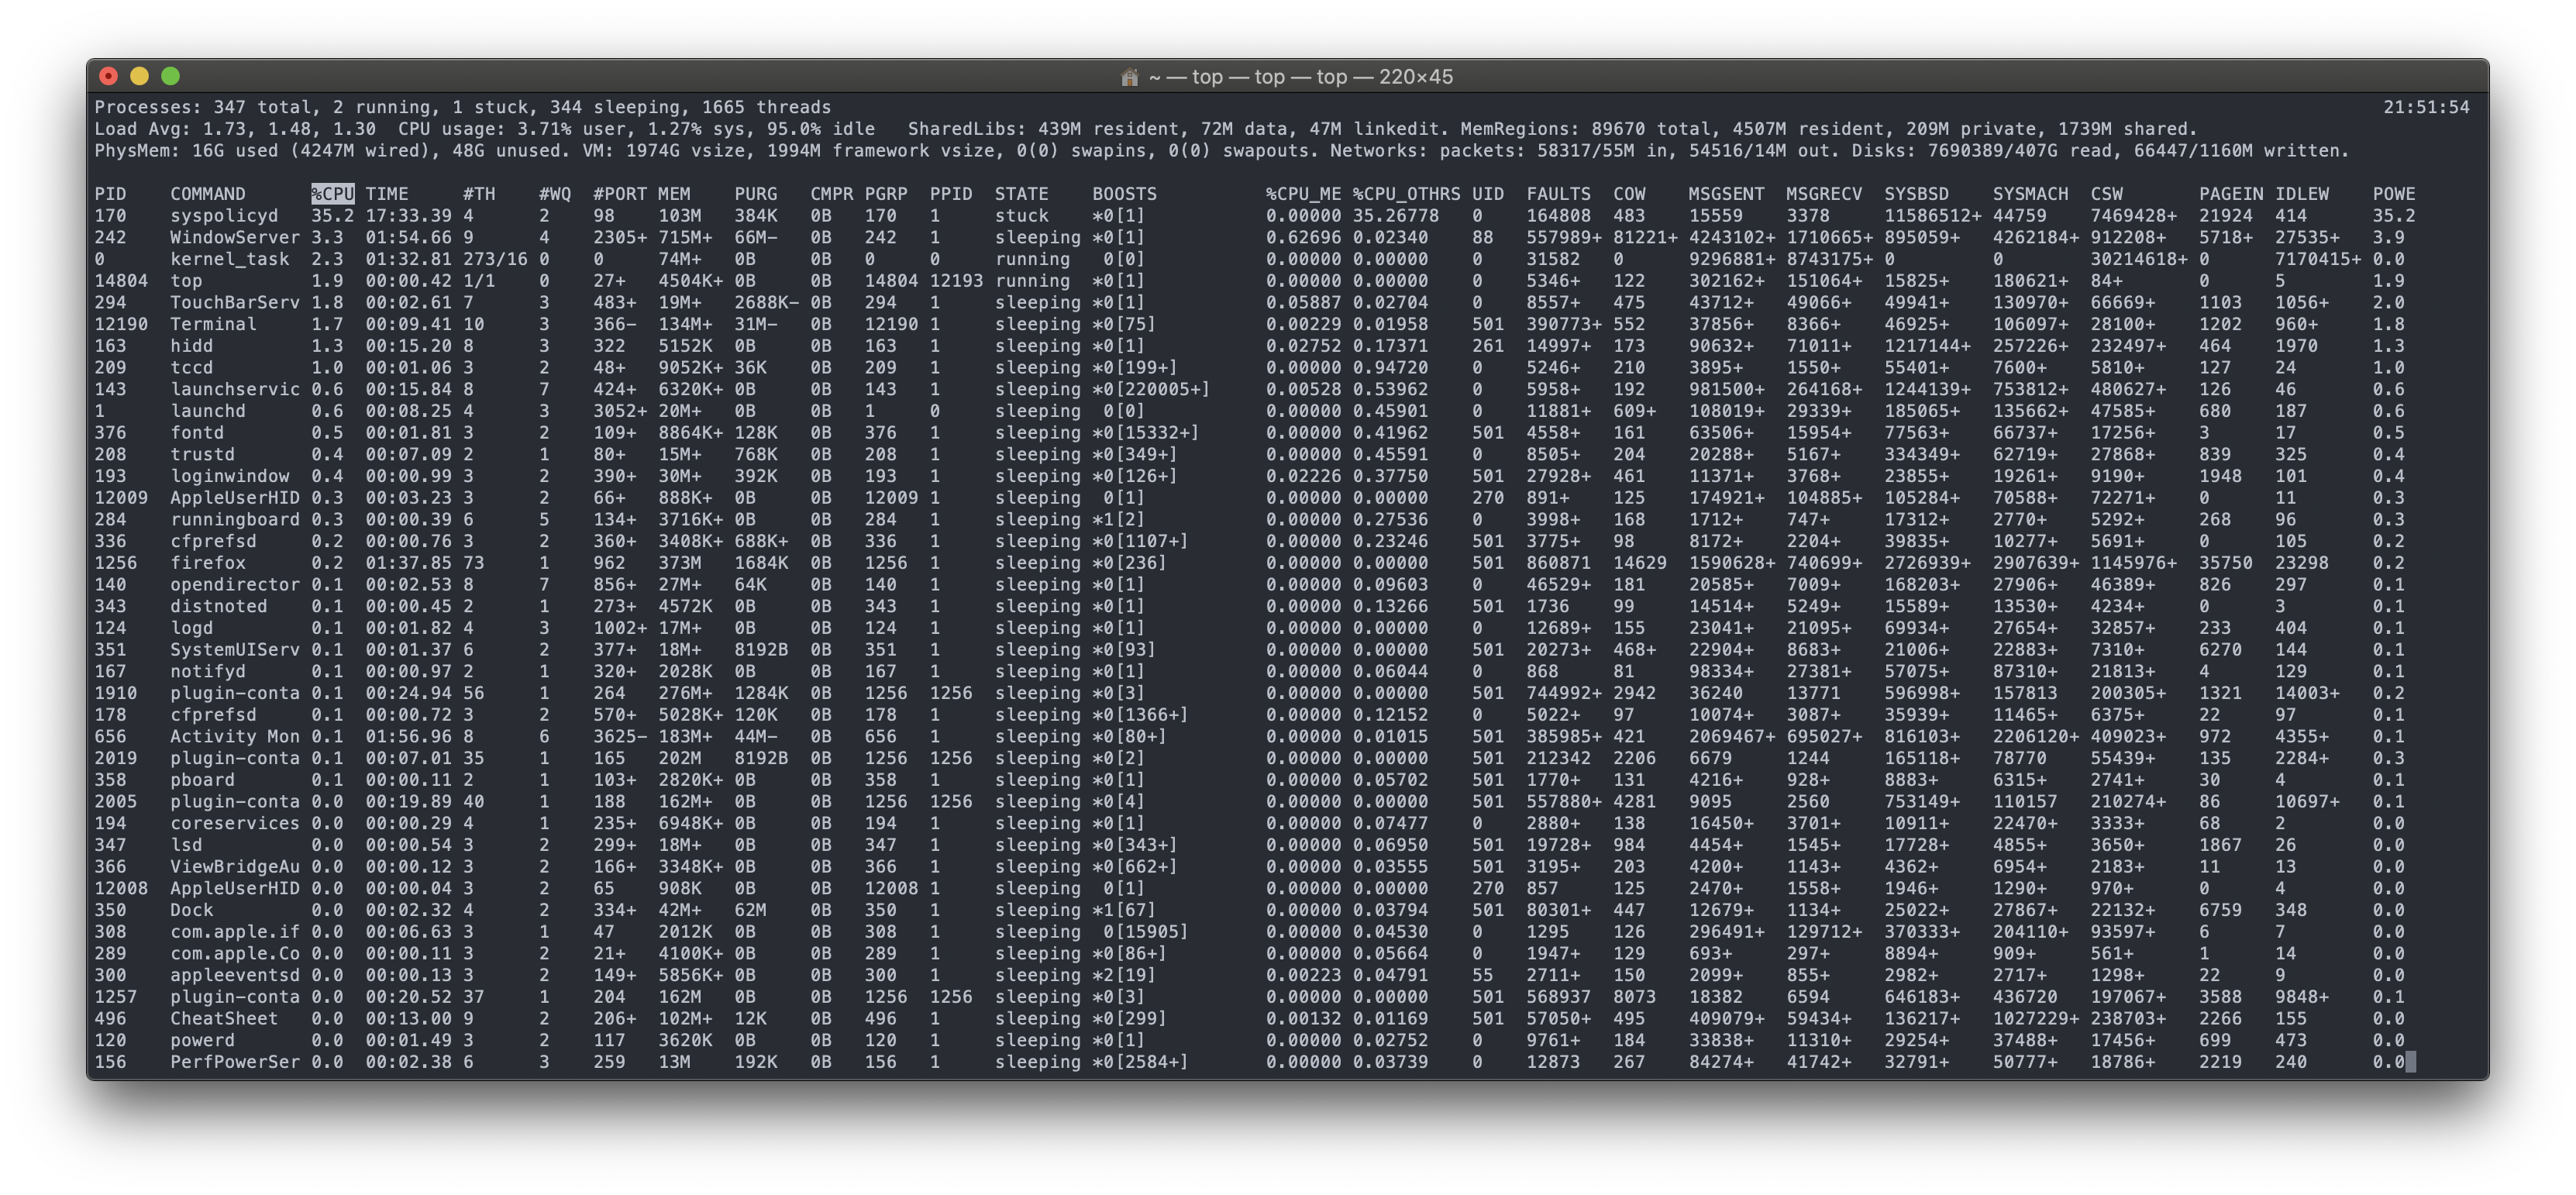Click the highlighted %CPU column header
Viewport: 2576px width, 1195px height.
click(x=332, y=194)
